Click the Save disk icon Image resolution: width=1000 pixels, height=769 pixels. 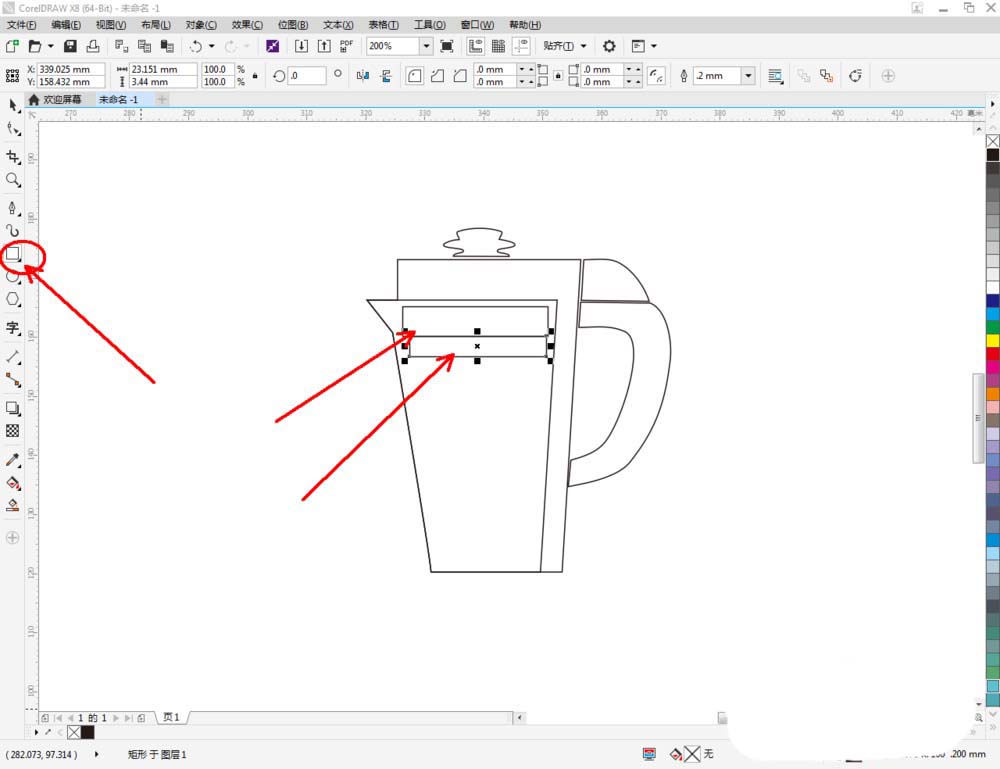70,46
